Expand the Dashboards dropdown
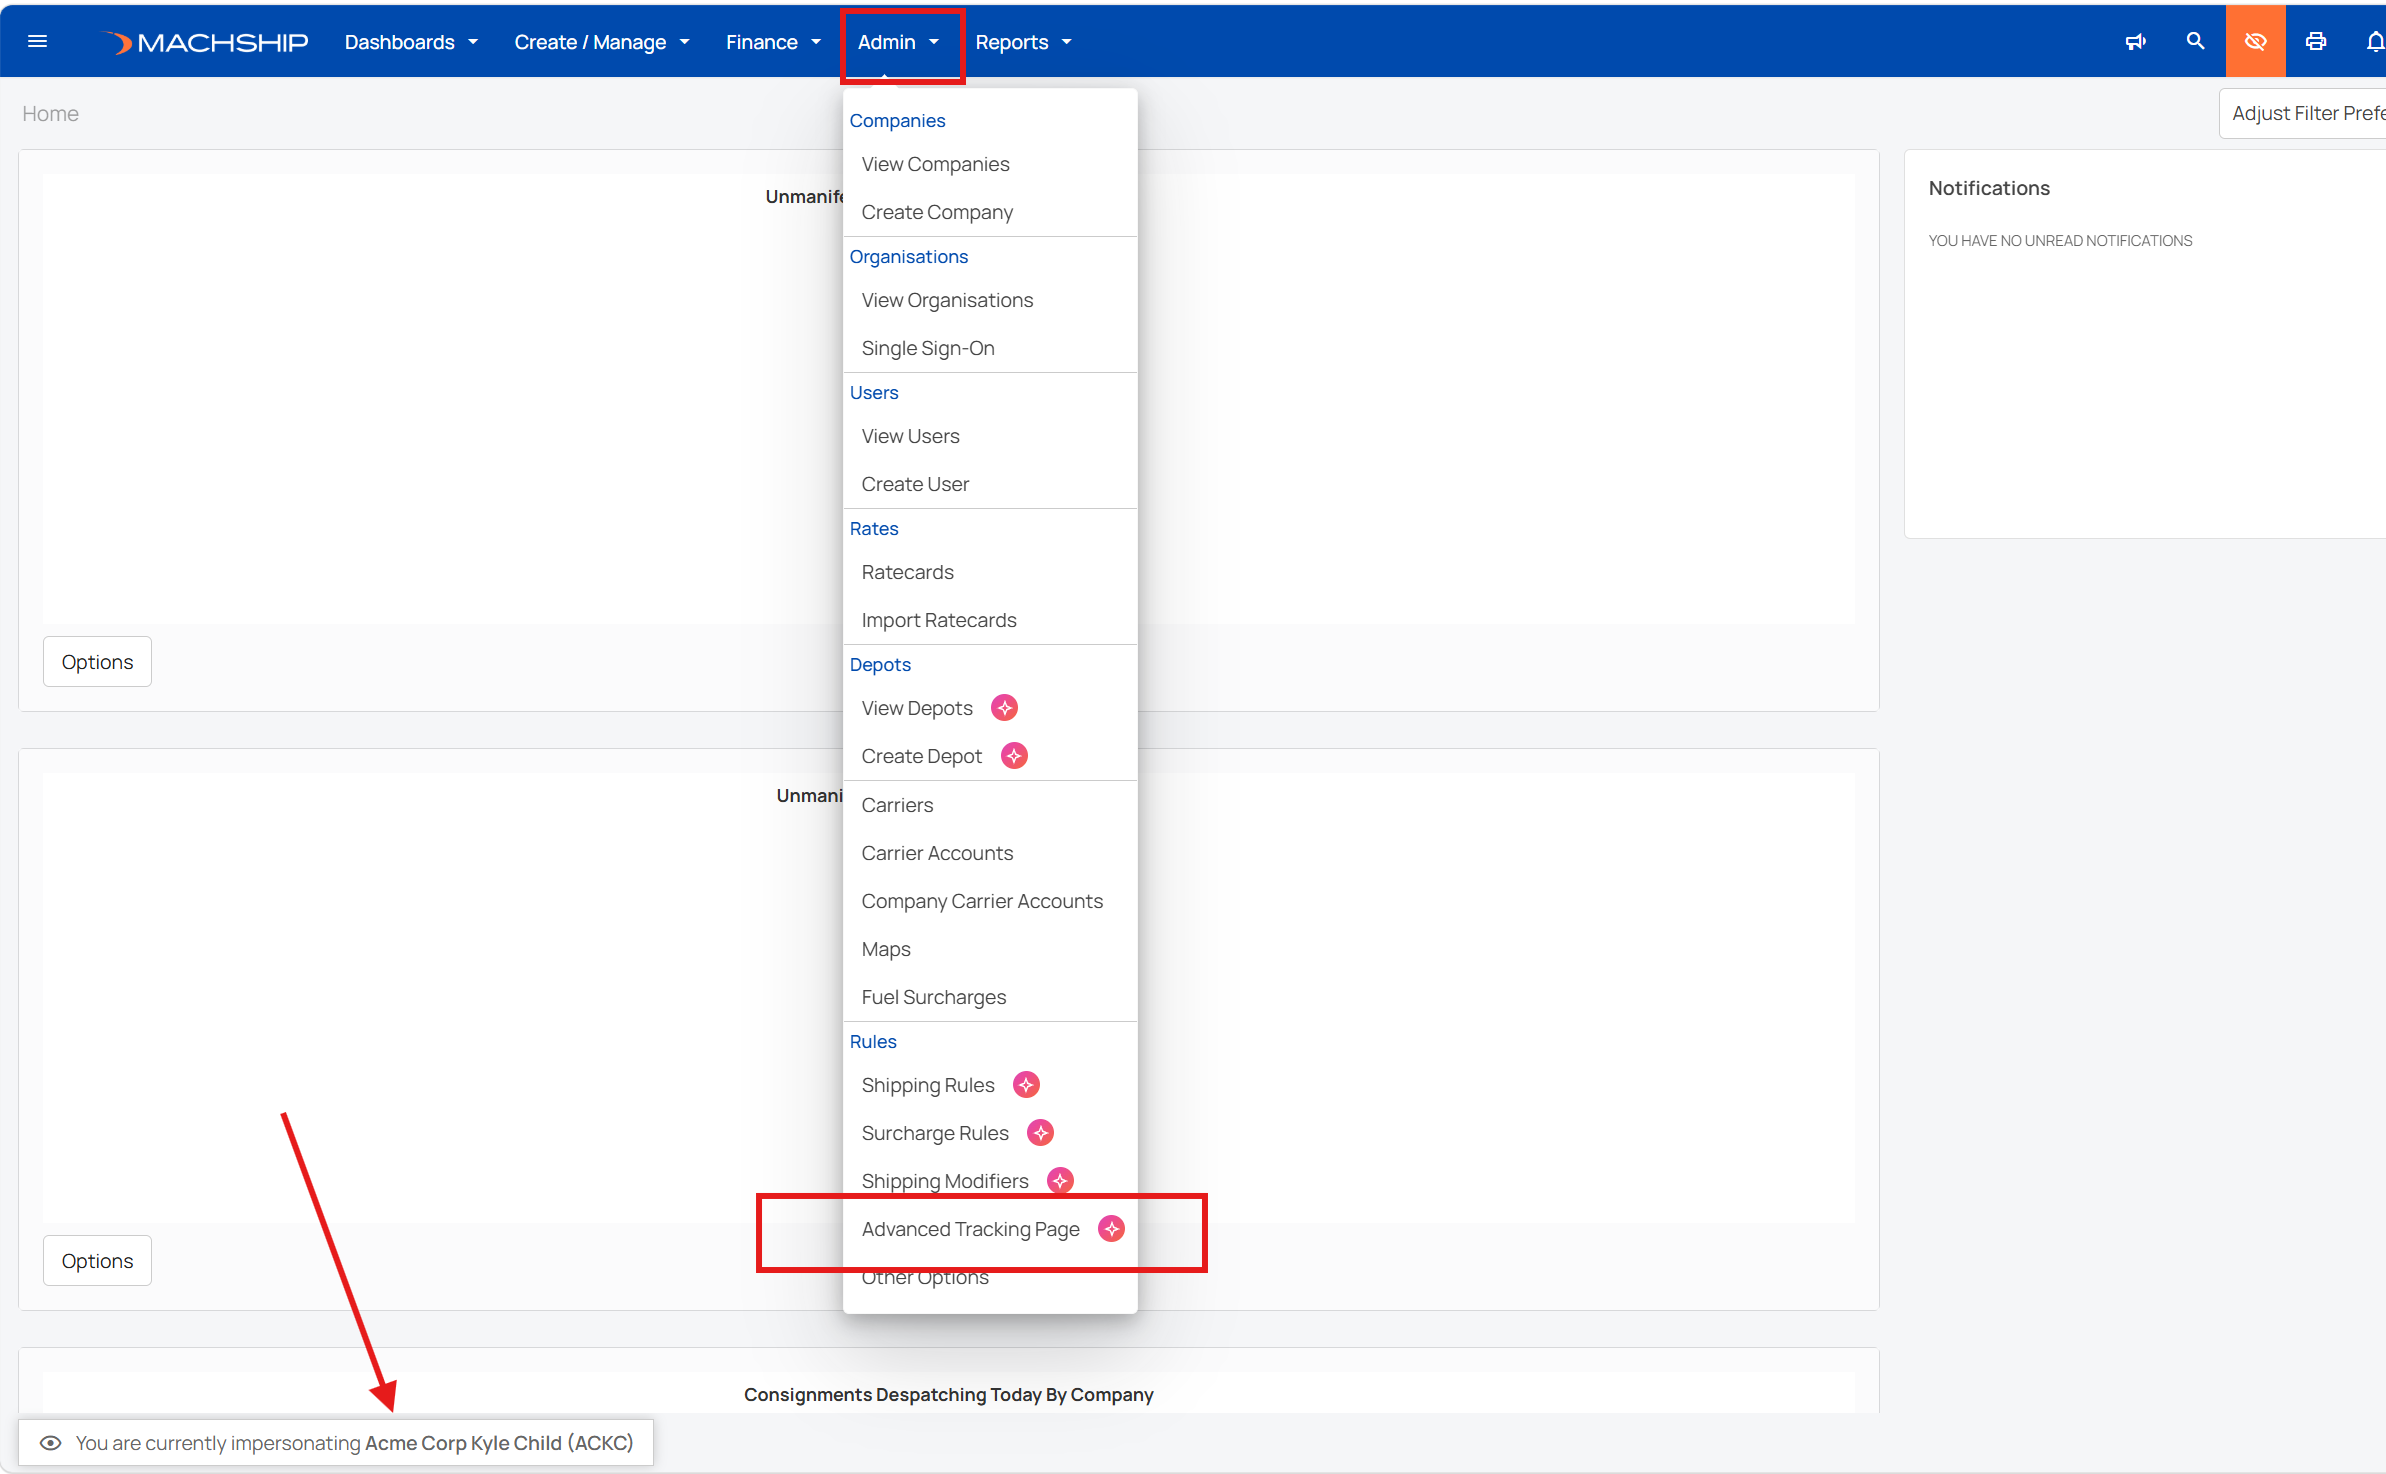The width and height of the screenshot is (2386, 1474). pos(411,42)
